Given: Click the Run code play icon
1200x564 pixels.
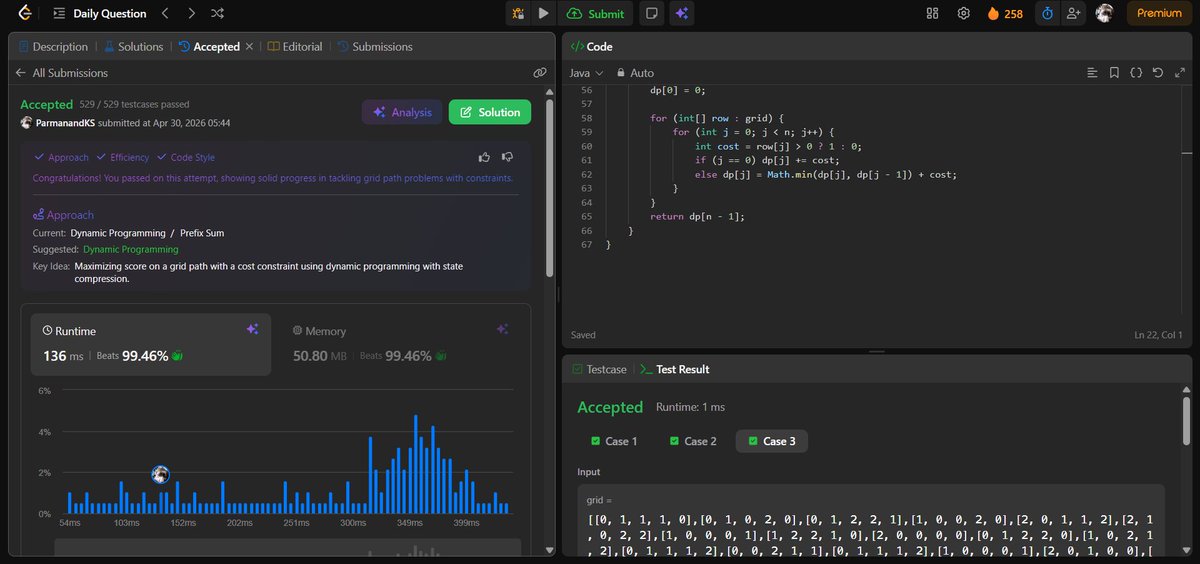Looking at the screenshot, I should click(543, 14).
